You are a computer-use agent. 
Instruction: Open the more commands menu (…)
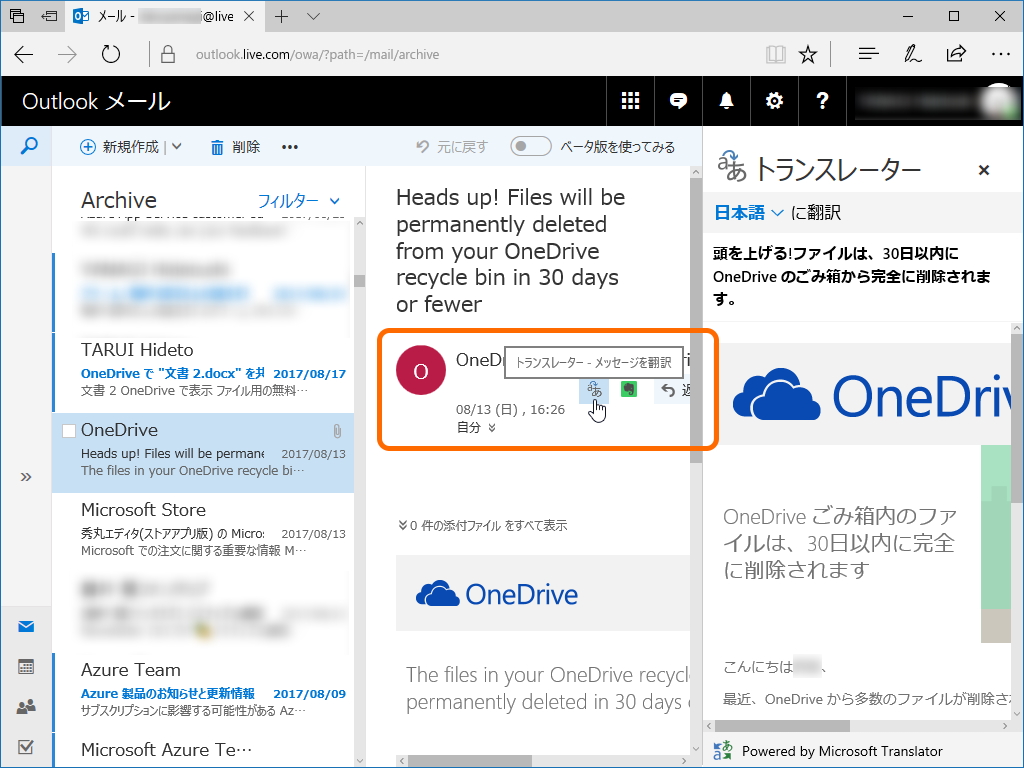[x=290, y=146]
